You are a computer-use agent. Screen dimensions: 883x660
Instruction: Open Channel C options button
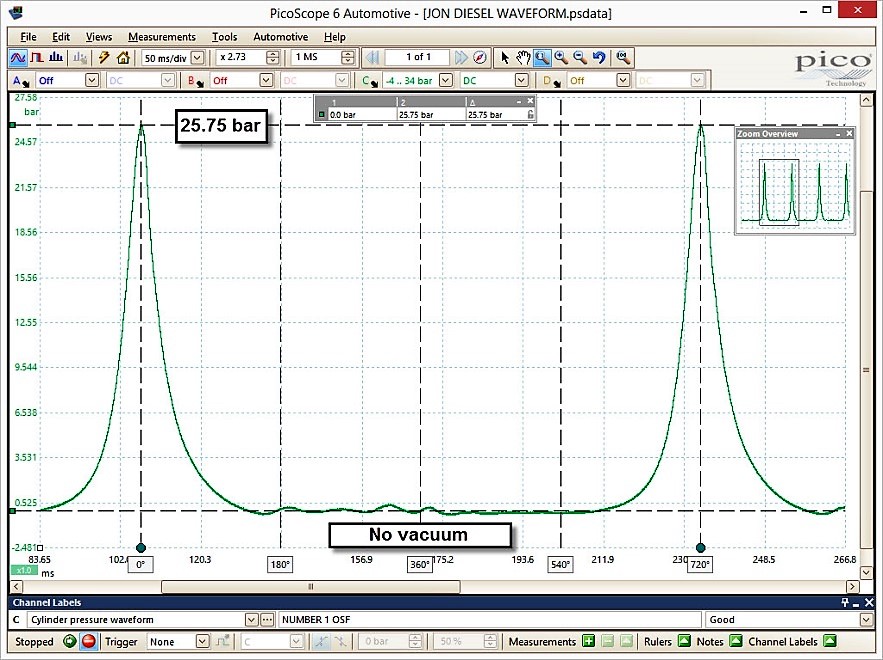tap(370, 81)
